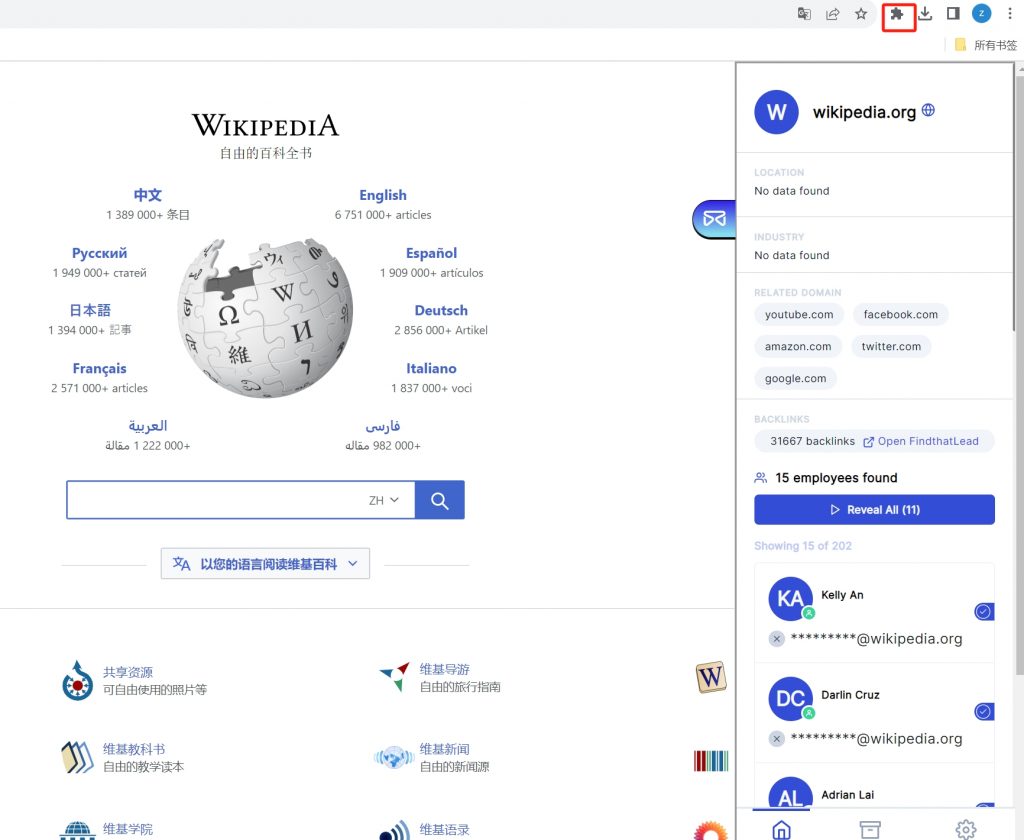1024x840 pixels.
Task: Open the all bookmarks folder
Action: [986, 45]
